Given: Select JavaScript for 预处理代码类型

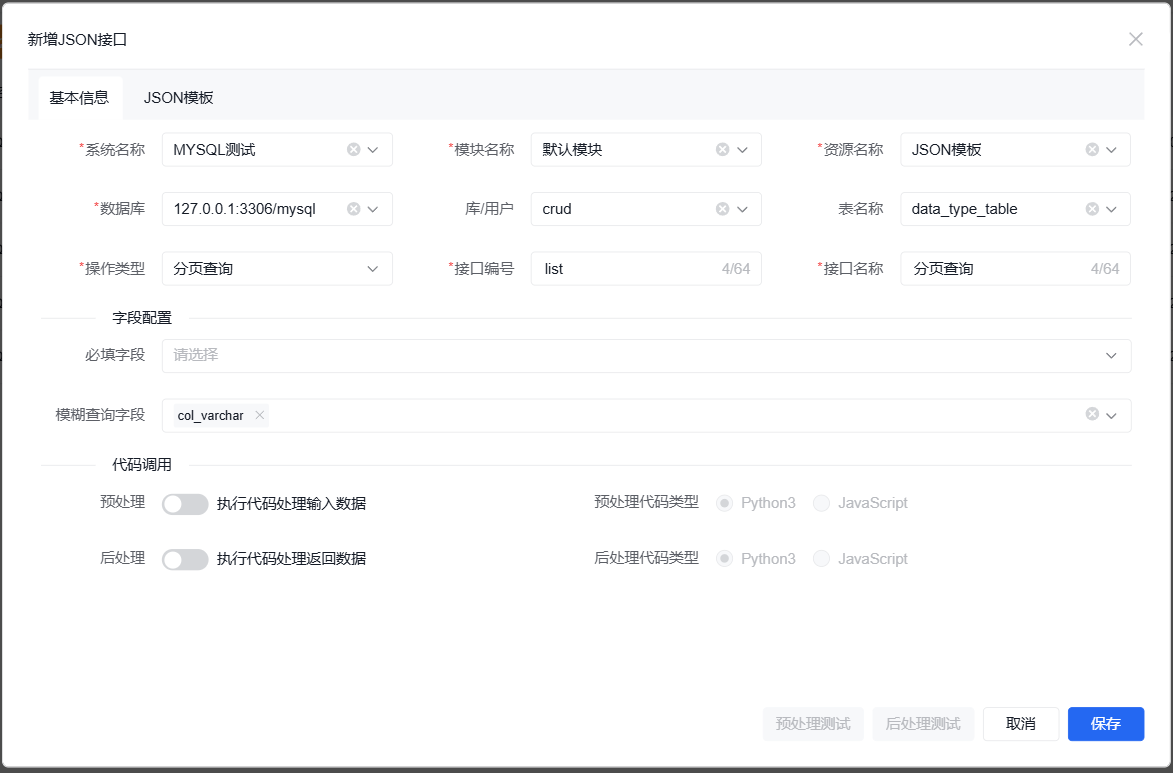Looking at the screenshot, I should [x=860, y=503].
